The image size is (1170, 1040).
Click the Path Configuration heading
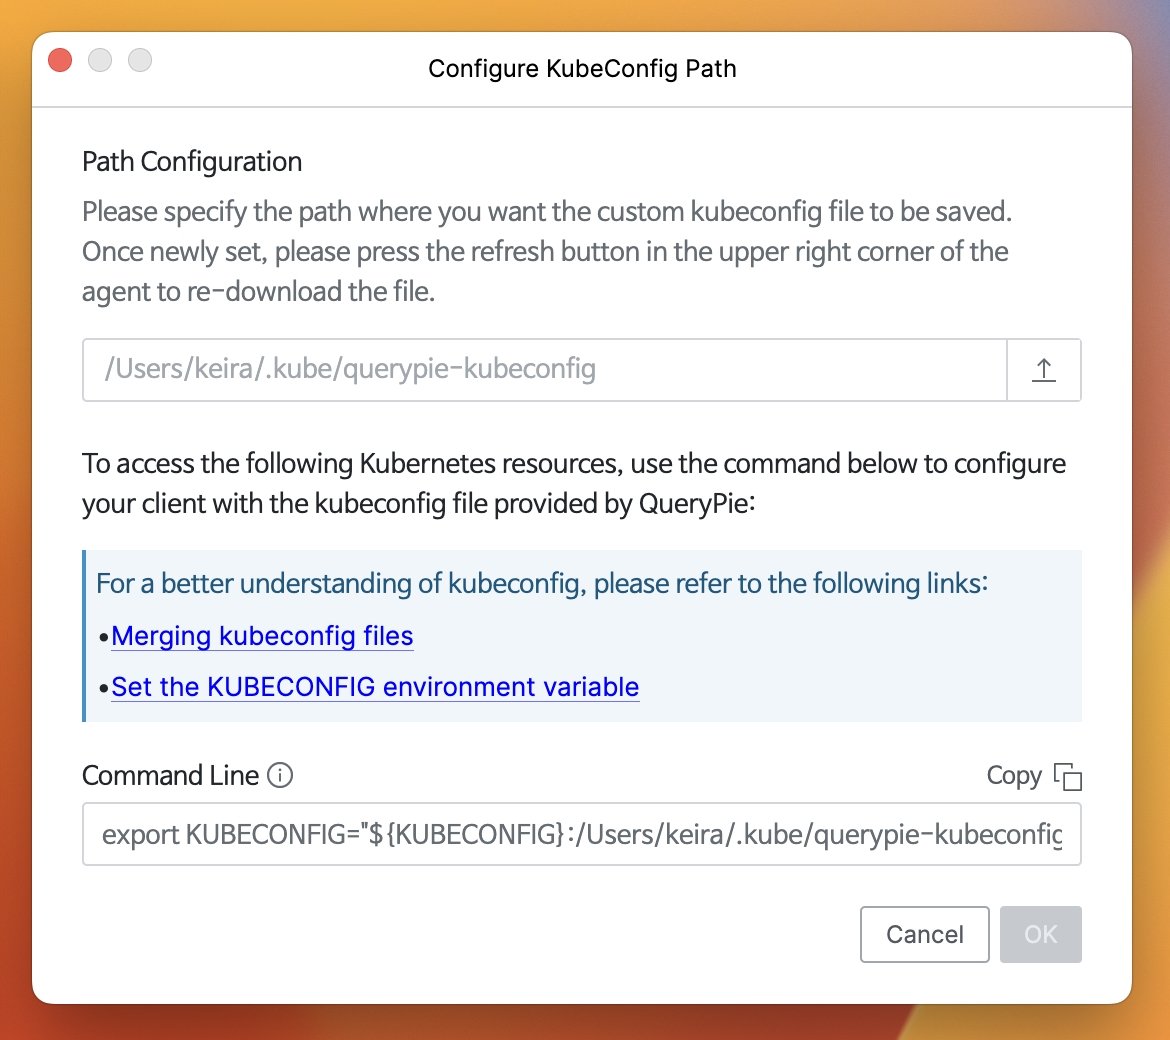[x=192, y=162]
